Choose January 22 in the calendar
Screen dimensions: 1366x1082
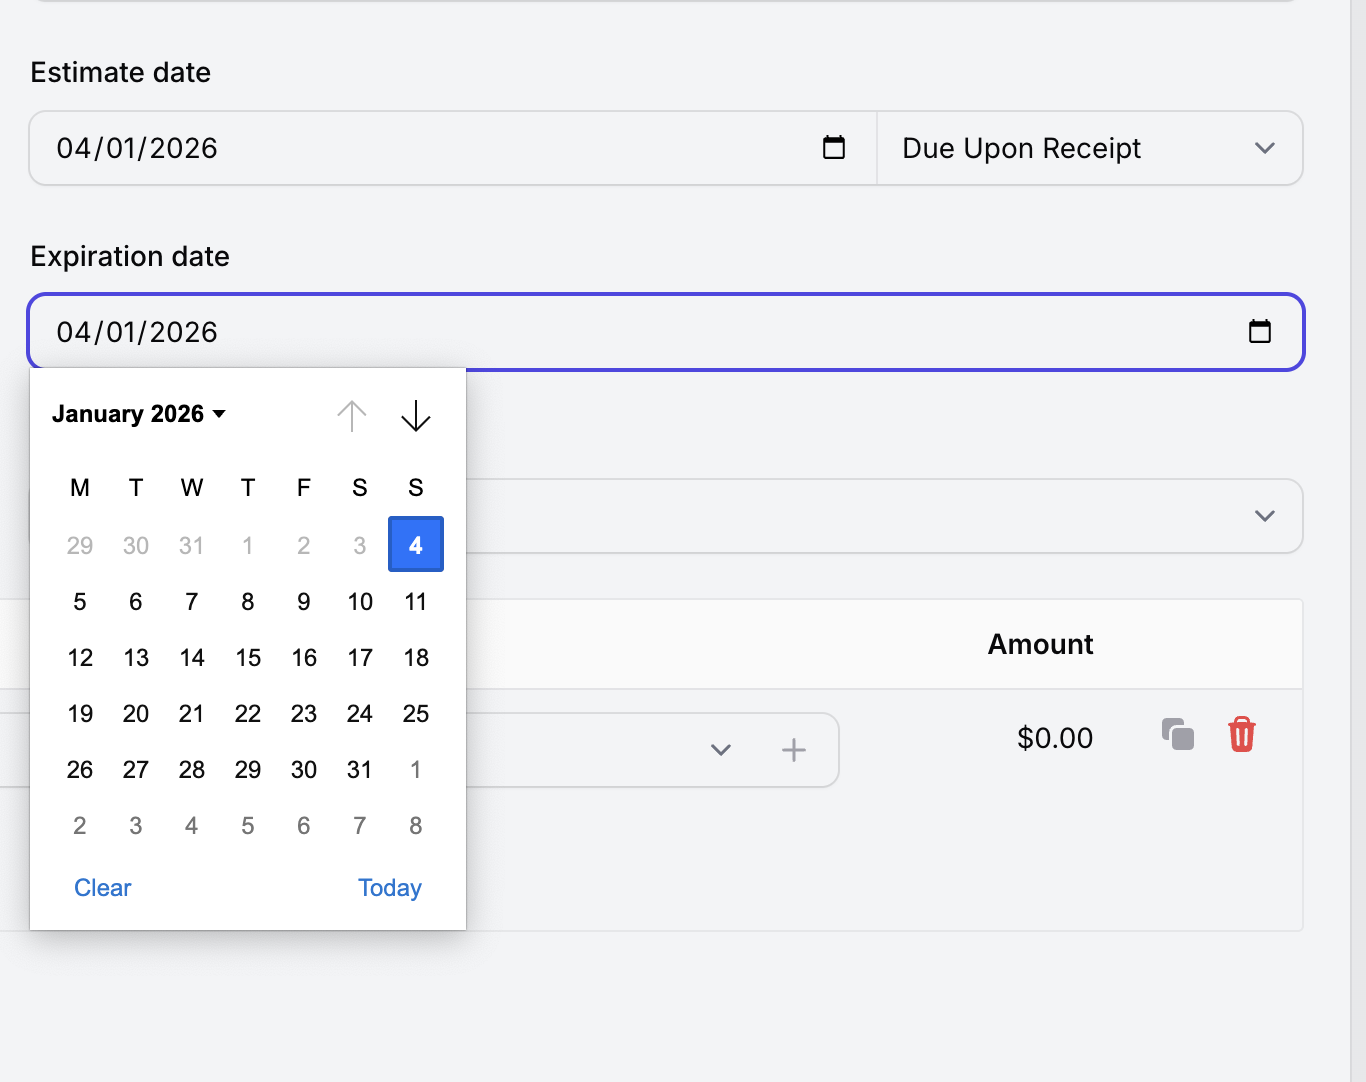(248, 714)
